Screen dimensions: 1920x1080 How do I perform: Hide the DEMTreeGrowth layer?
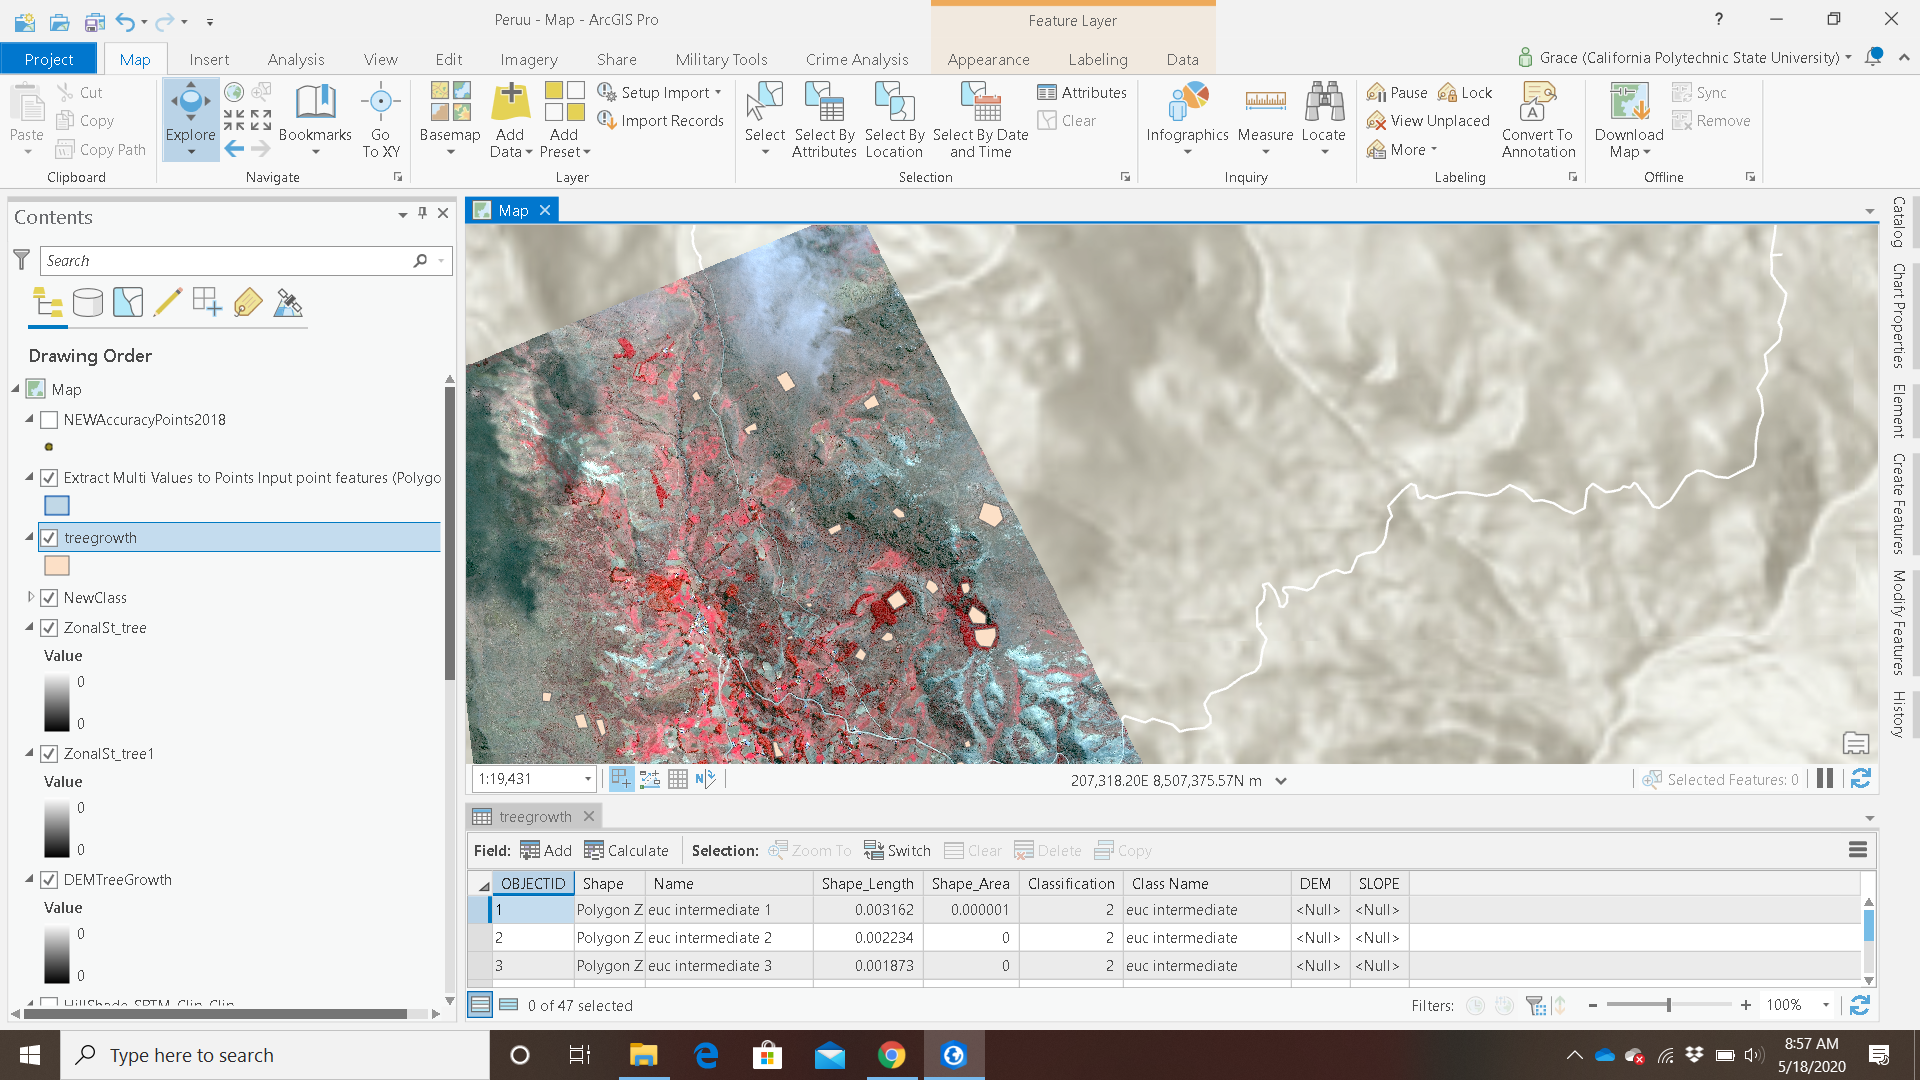click(49, 880)
